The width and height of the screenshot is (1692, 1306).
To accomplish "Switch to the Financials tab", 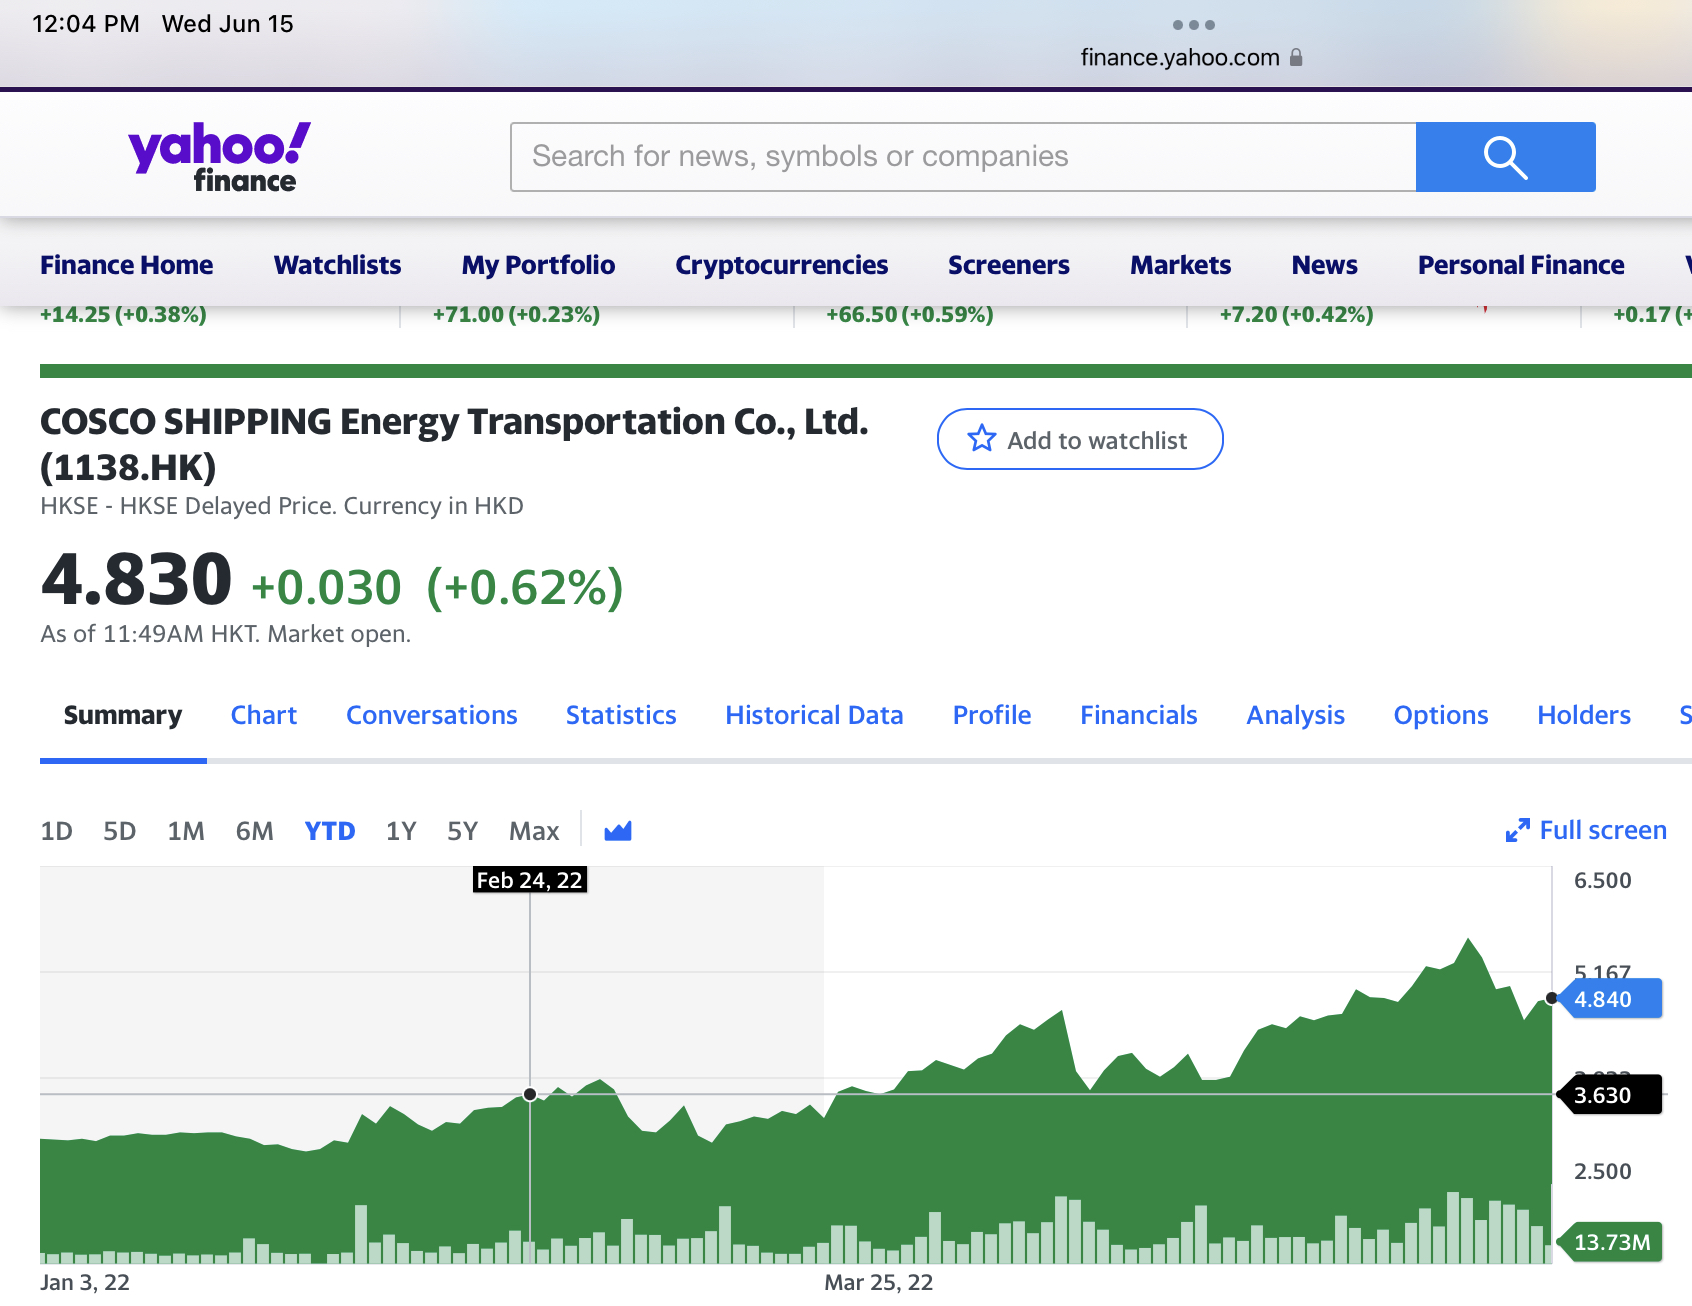I will [x=1139, y=715].
